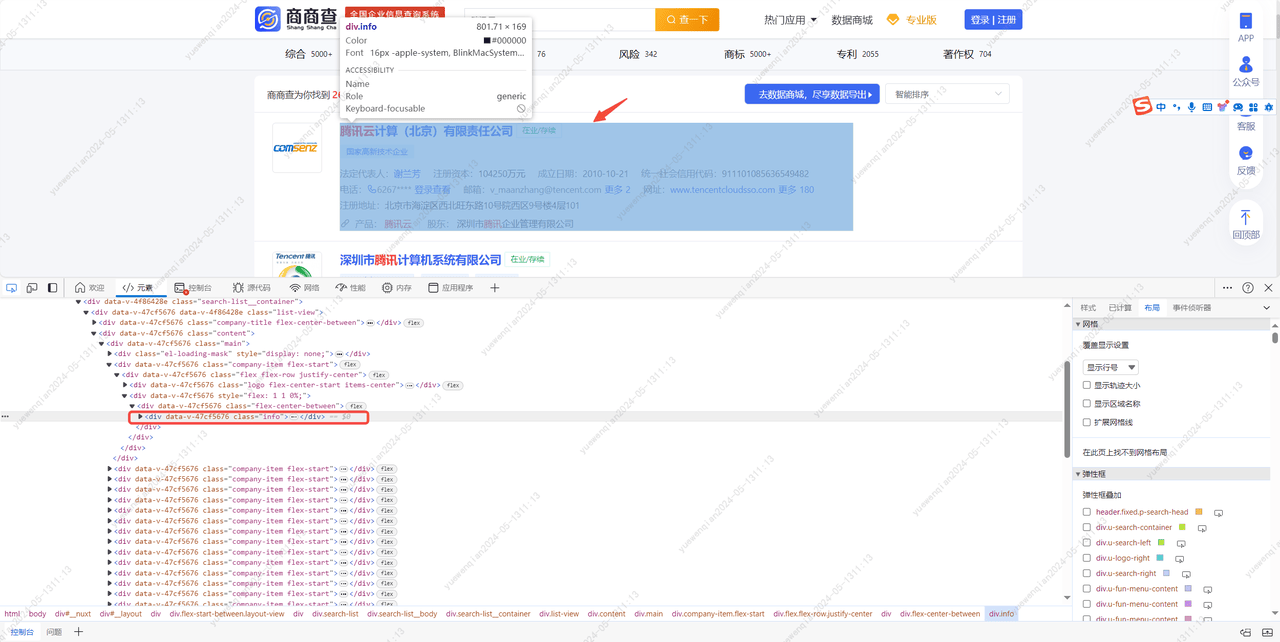
Task: Open the 已计算 styles tab
Action: pos(1119,307)
